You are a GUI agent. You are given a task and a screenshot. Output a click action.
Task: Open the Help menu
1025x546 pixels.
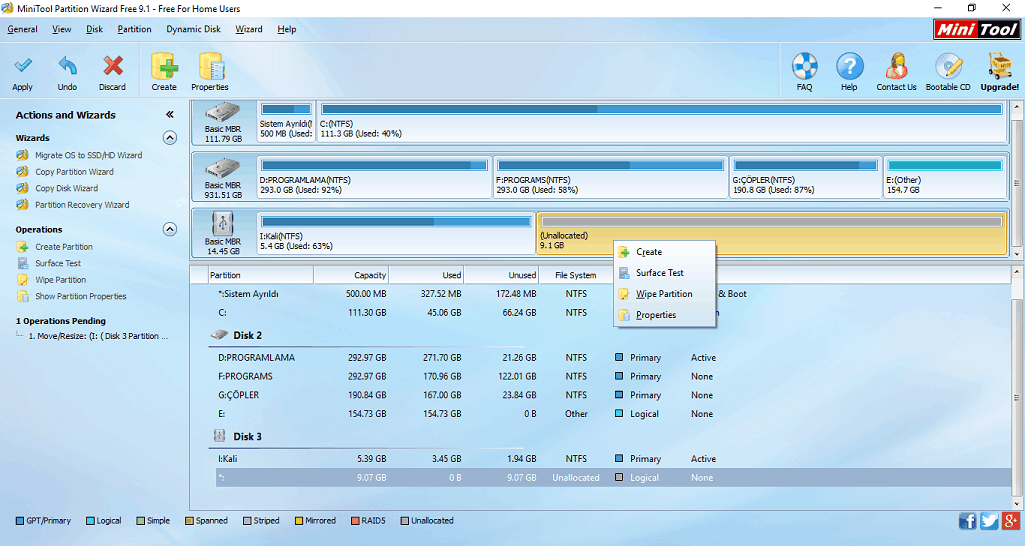[286, 29]
